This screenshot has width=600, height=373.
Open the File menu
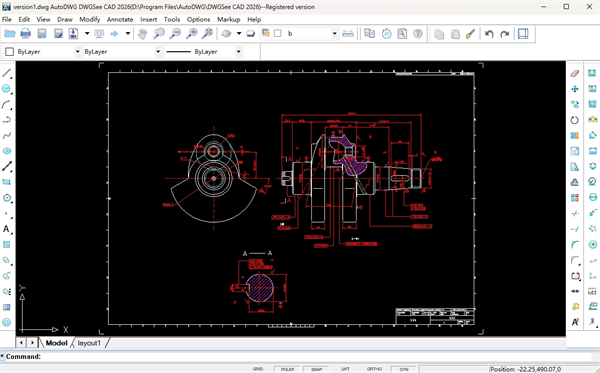(7, 19)
